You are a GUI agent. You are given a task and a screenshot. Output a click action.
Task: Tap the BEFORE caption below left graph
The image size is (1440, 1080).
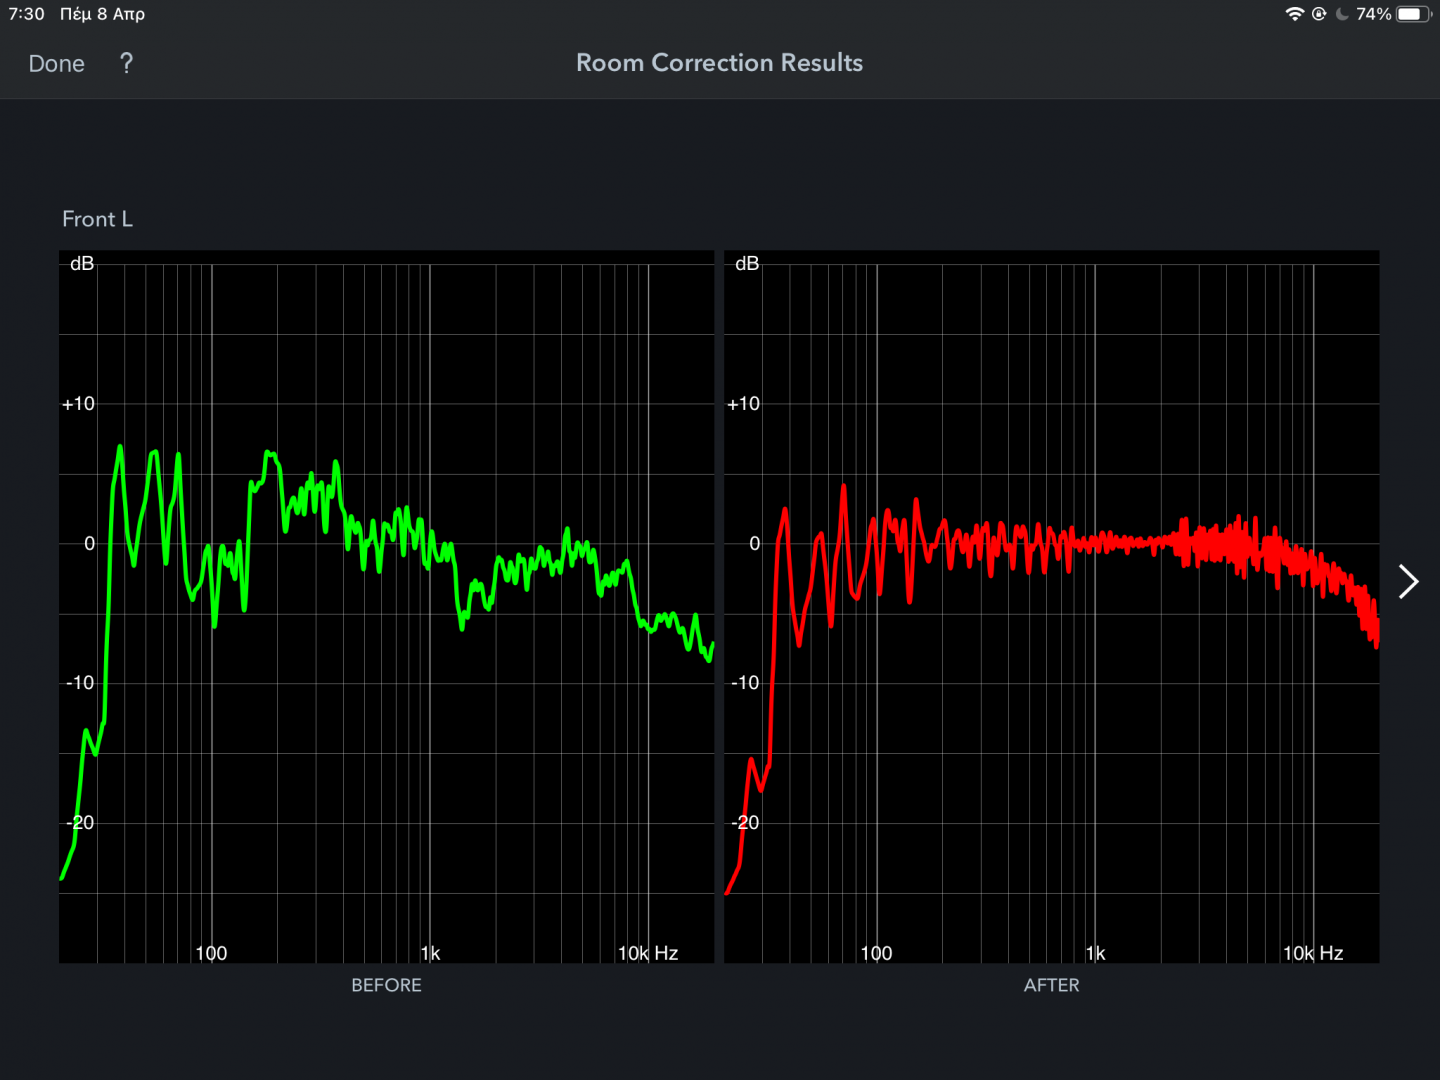386,985
